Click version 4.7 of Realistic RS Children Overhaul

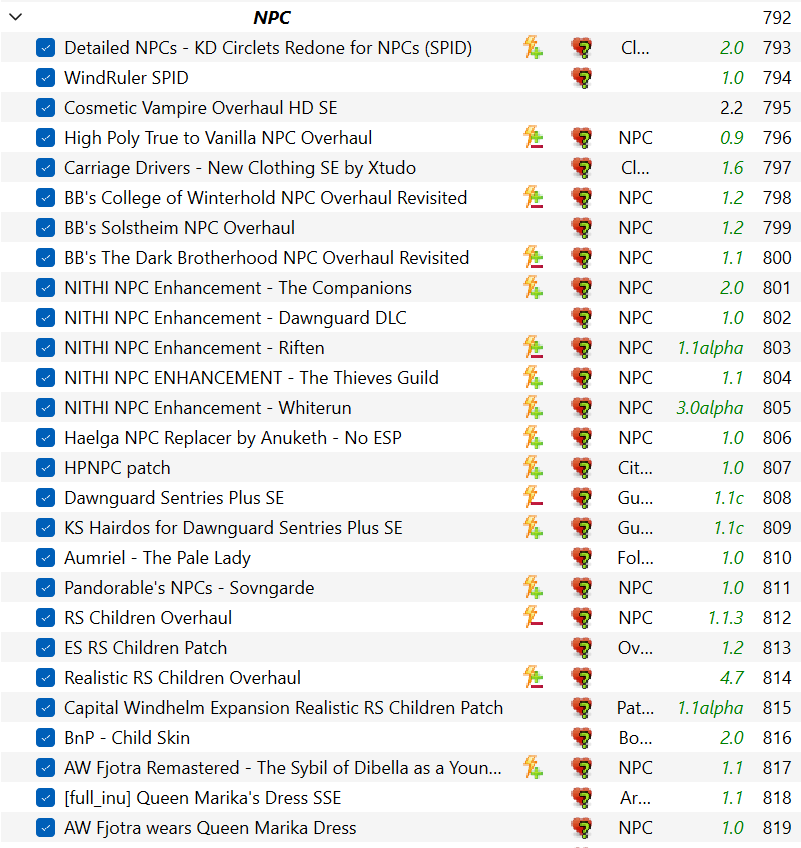[732, 678]
